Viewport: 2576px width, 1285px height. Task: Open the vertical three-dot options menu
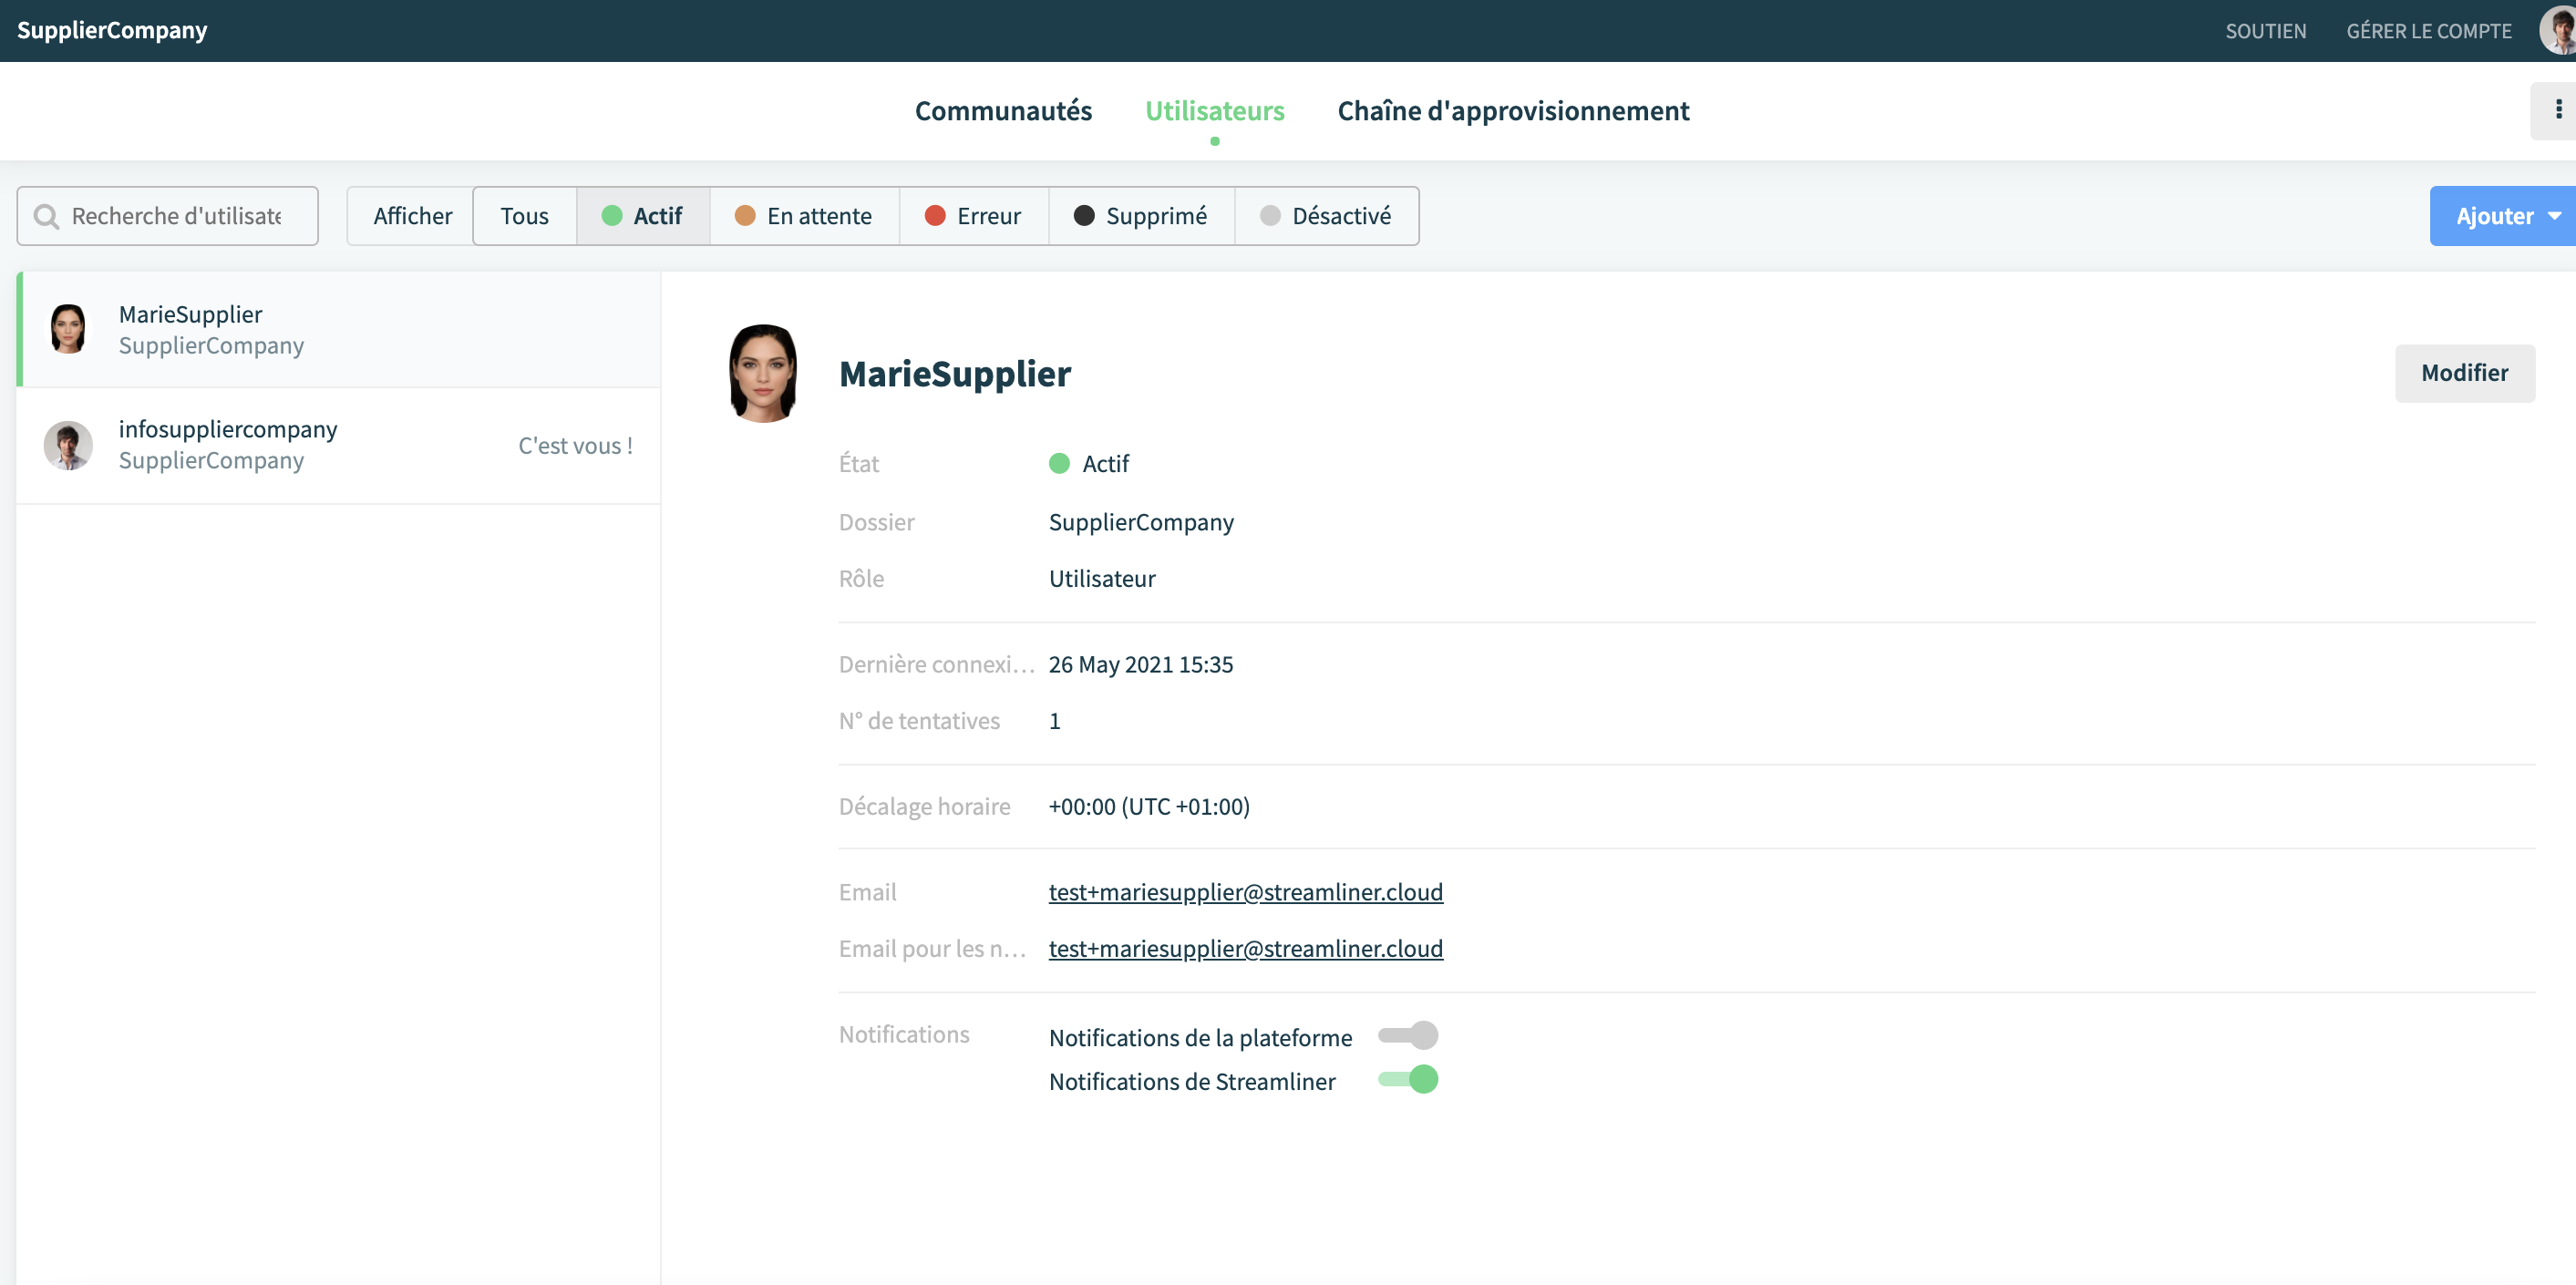tap(2558, 110)
